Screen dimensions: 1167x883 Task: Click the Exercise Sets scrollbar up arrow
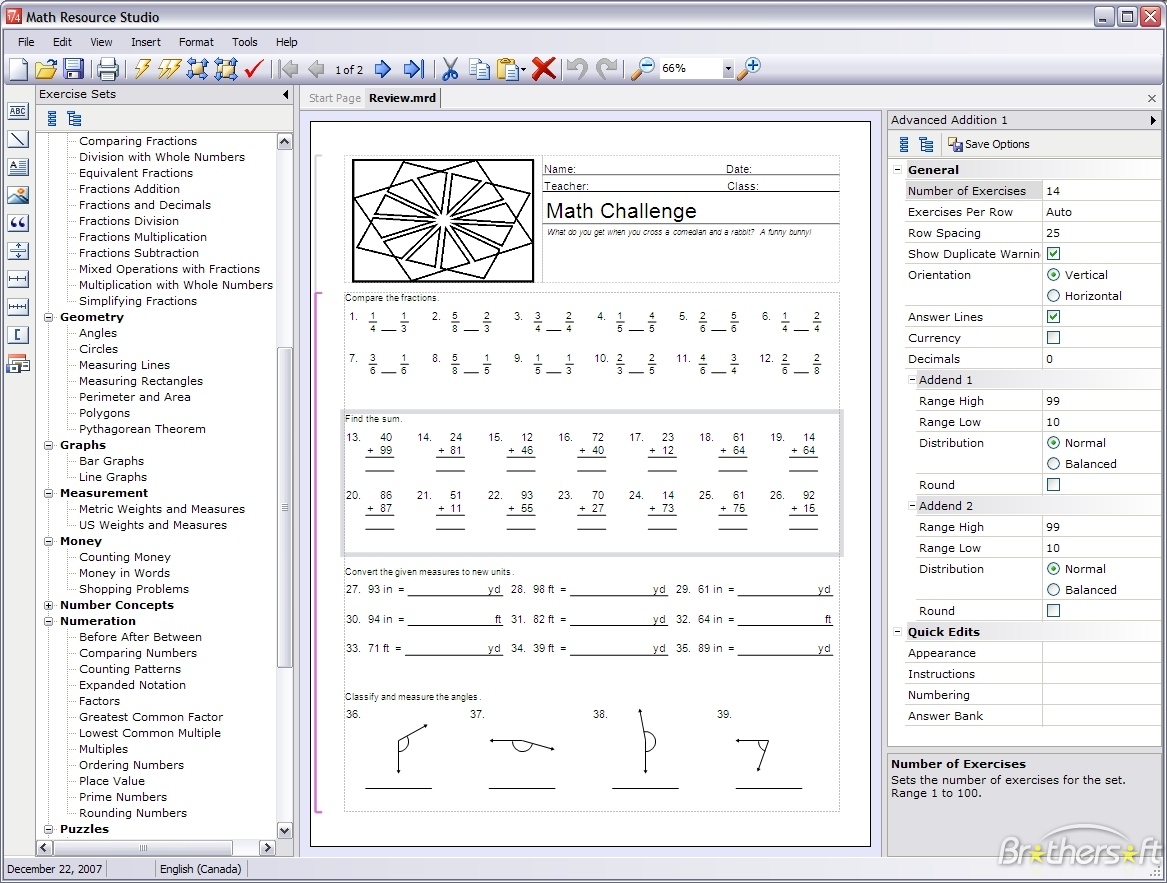point(284,141)
